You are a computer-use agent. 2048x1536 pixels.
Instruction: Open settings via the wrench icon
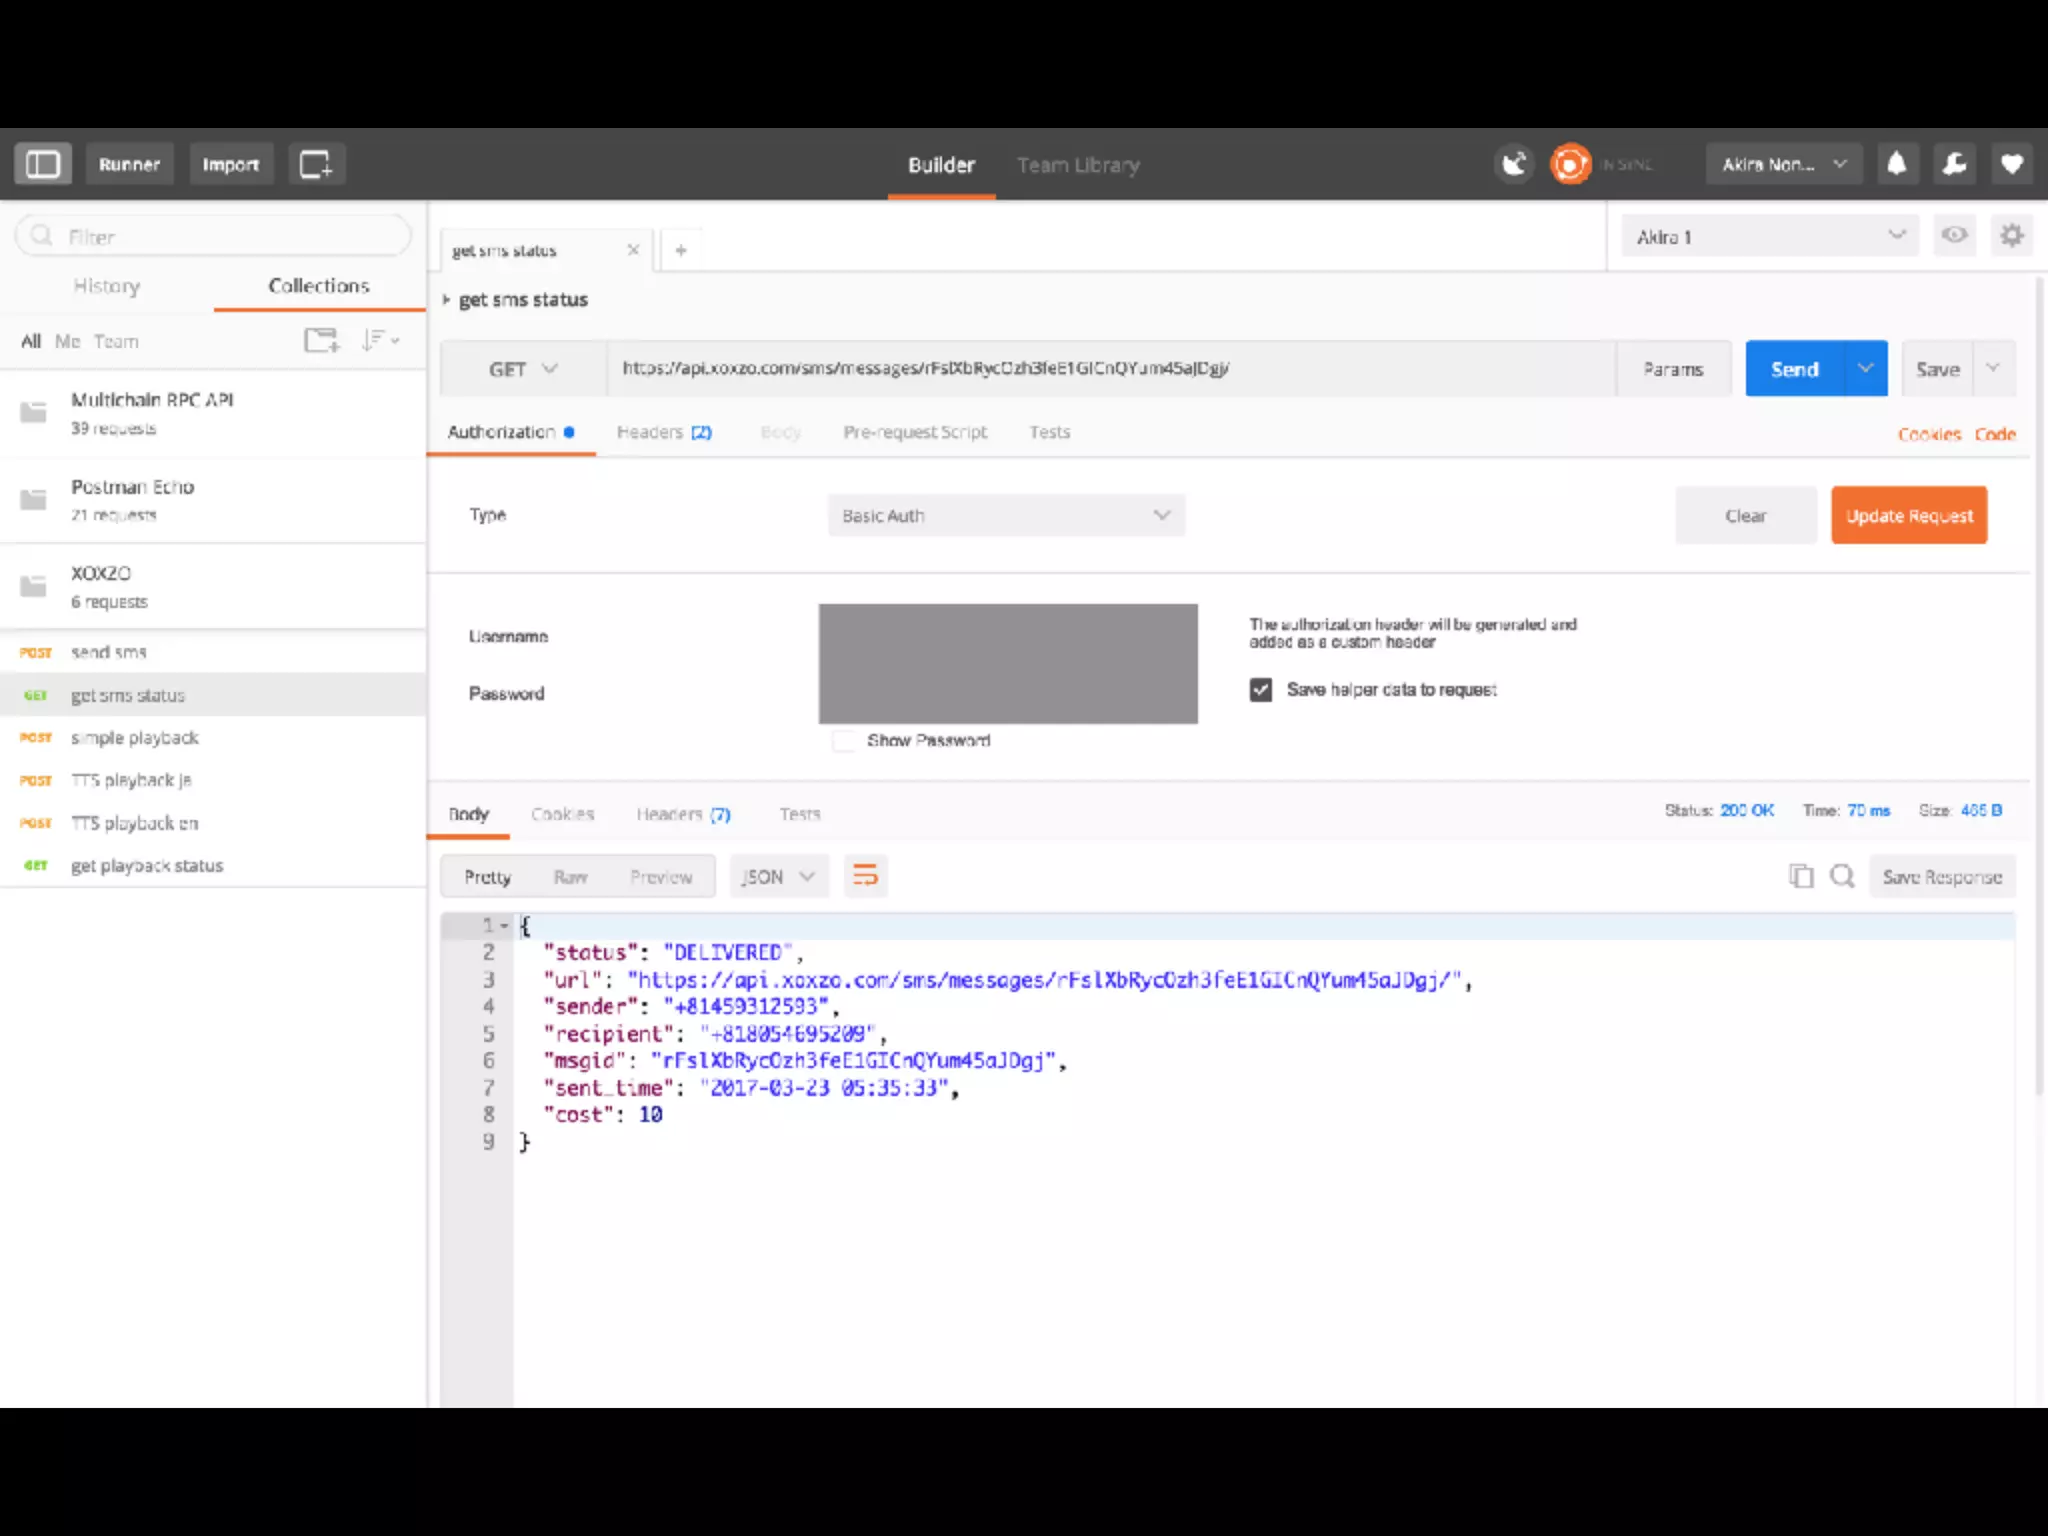pyautogui.click(x=1954, y=164)
